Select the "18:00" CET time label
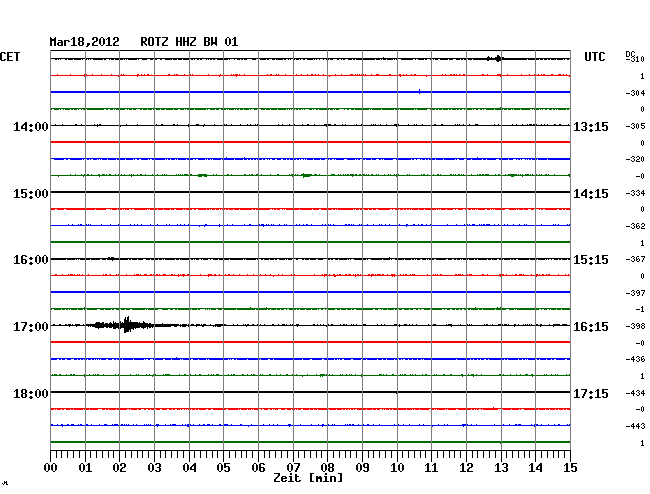Image resolution: width=650 pixels, height=494 pixels. coord(31,393)
